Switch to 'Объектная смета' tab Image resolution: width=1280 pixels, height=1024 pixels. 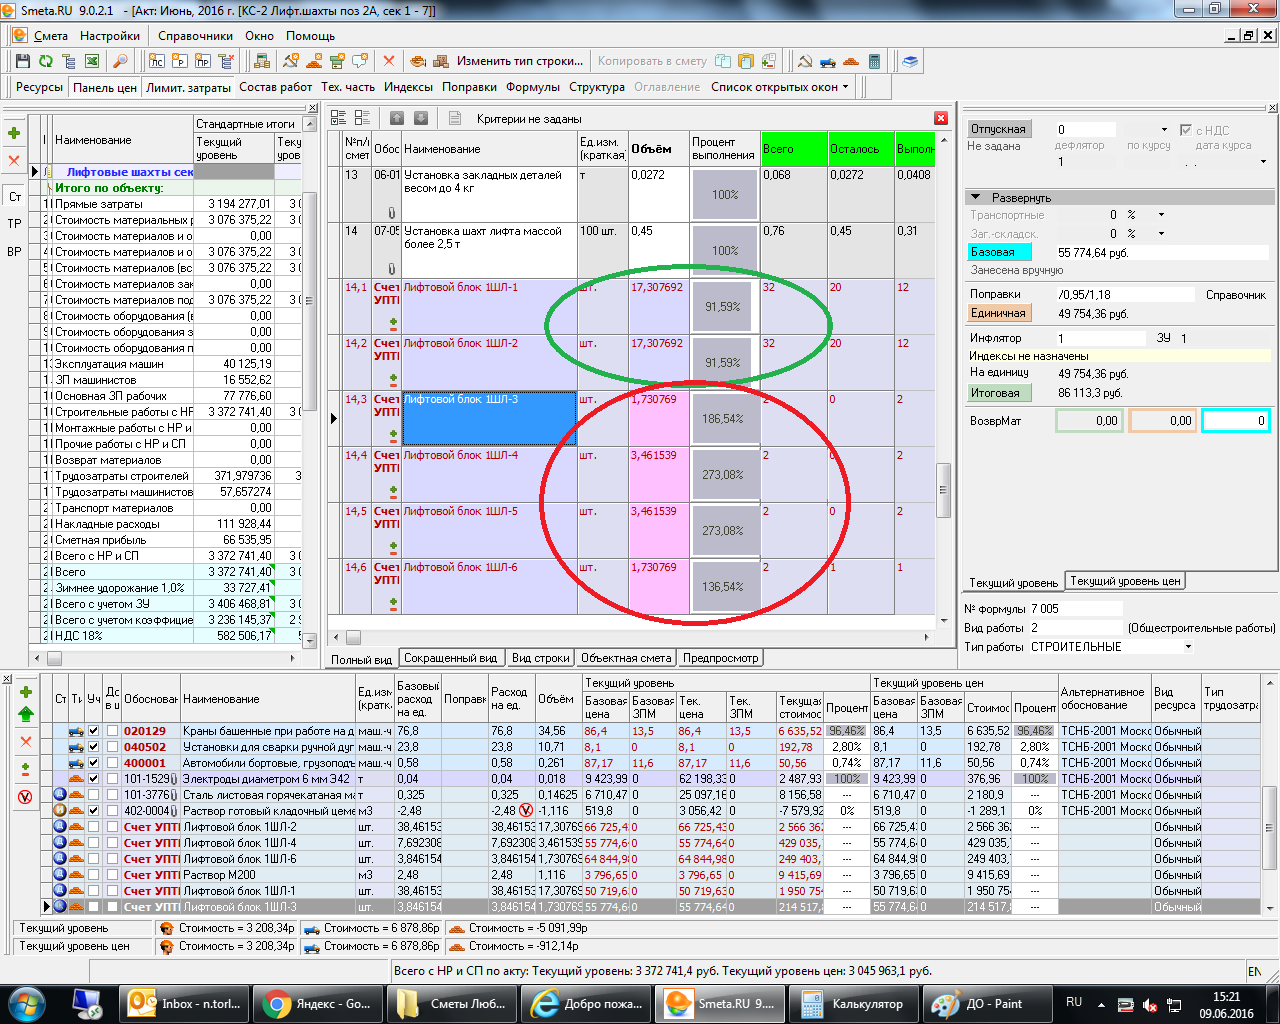click(626, 658)
